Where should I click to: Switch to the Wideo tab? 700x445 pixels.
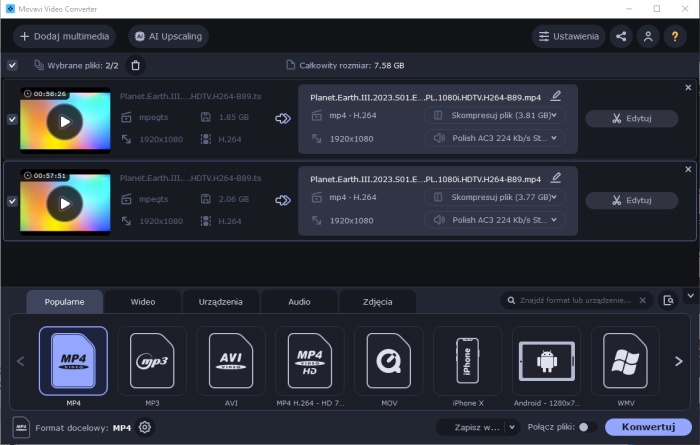[x=143, y=302]
